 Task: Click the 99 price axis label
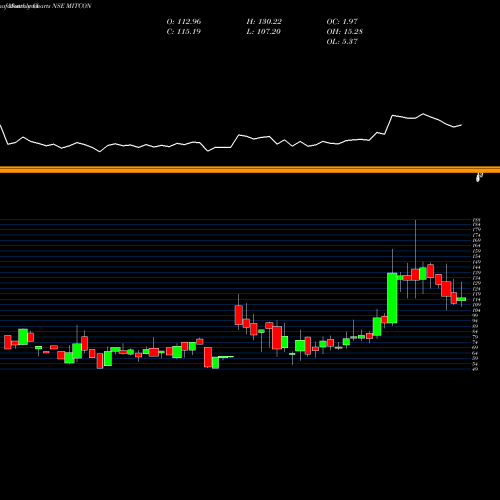(x=476, y=315)
